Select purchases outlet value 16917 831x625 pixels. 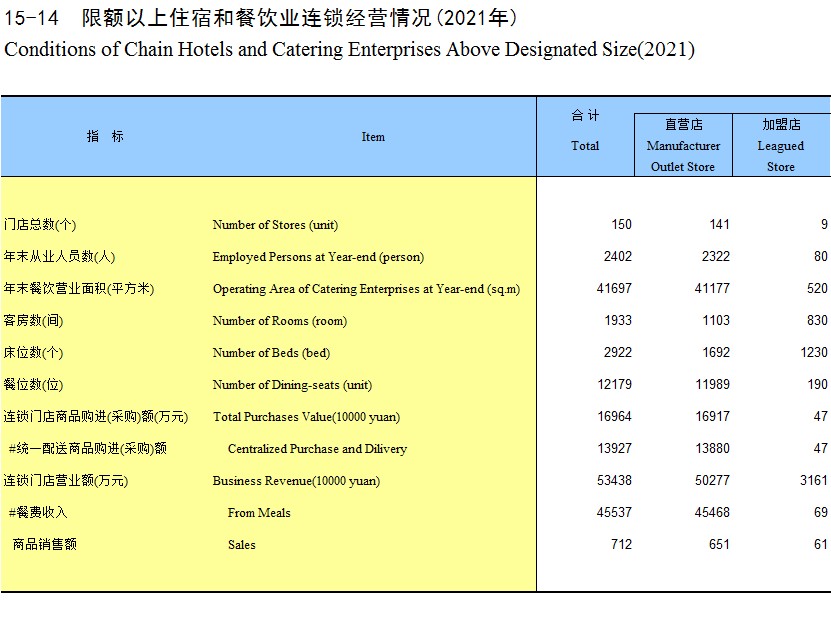click(712, 416)
